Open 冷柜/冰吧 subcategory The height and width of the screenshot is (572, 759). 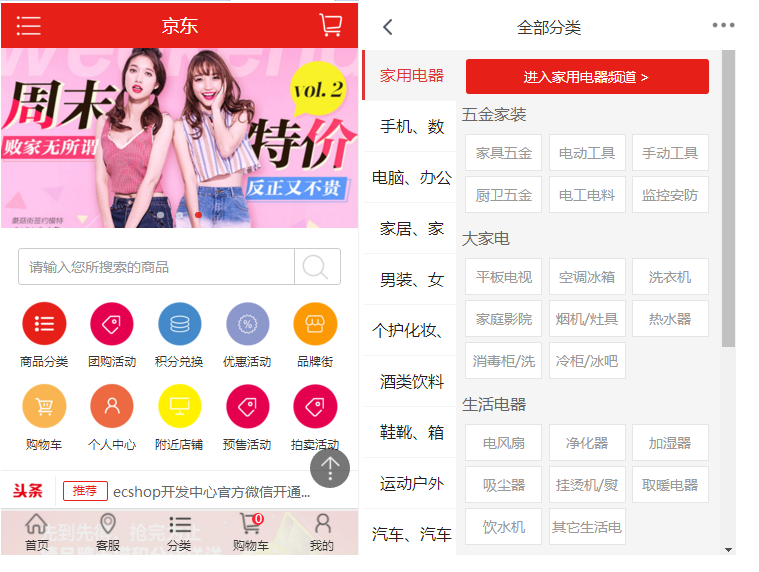click(587, 361)
